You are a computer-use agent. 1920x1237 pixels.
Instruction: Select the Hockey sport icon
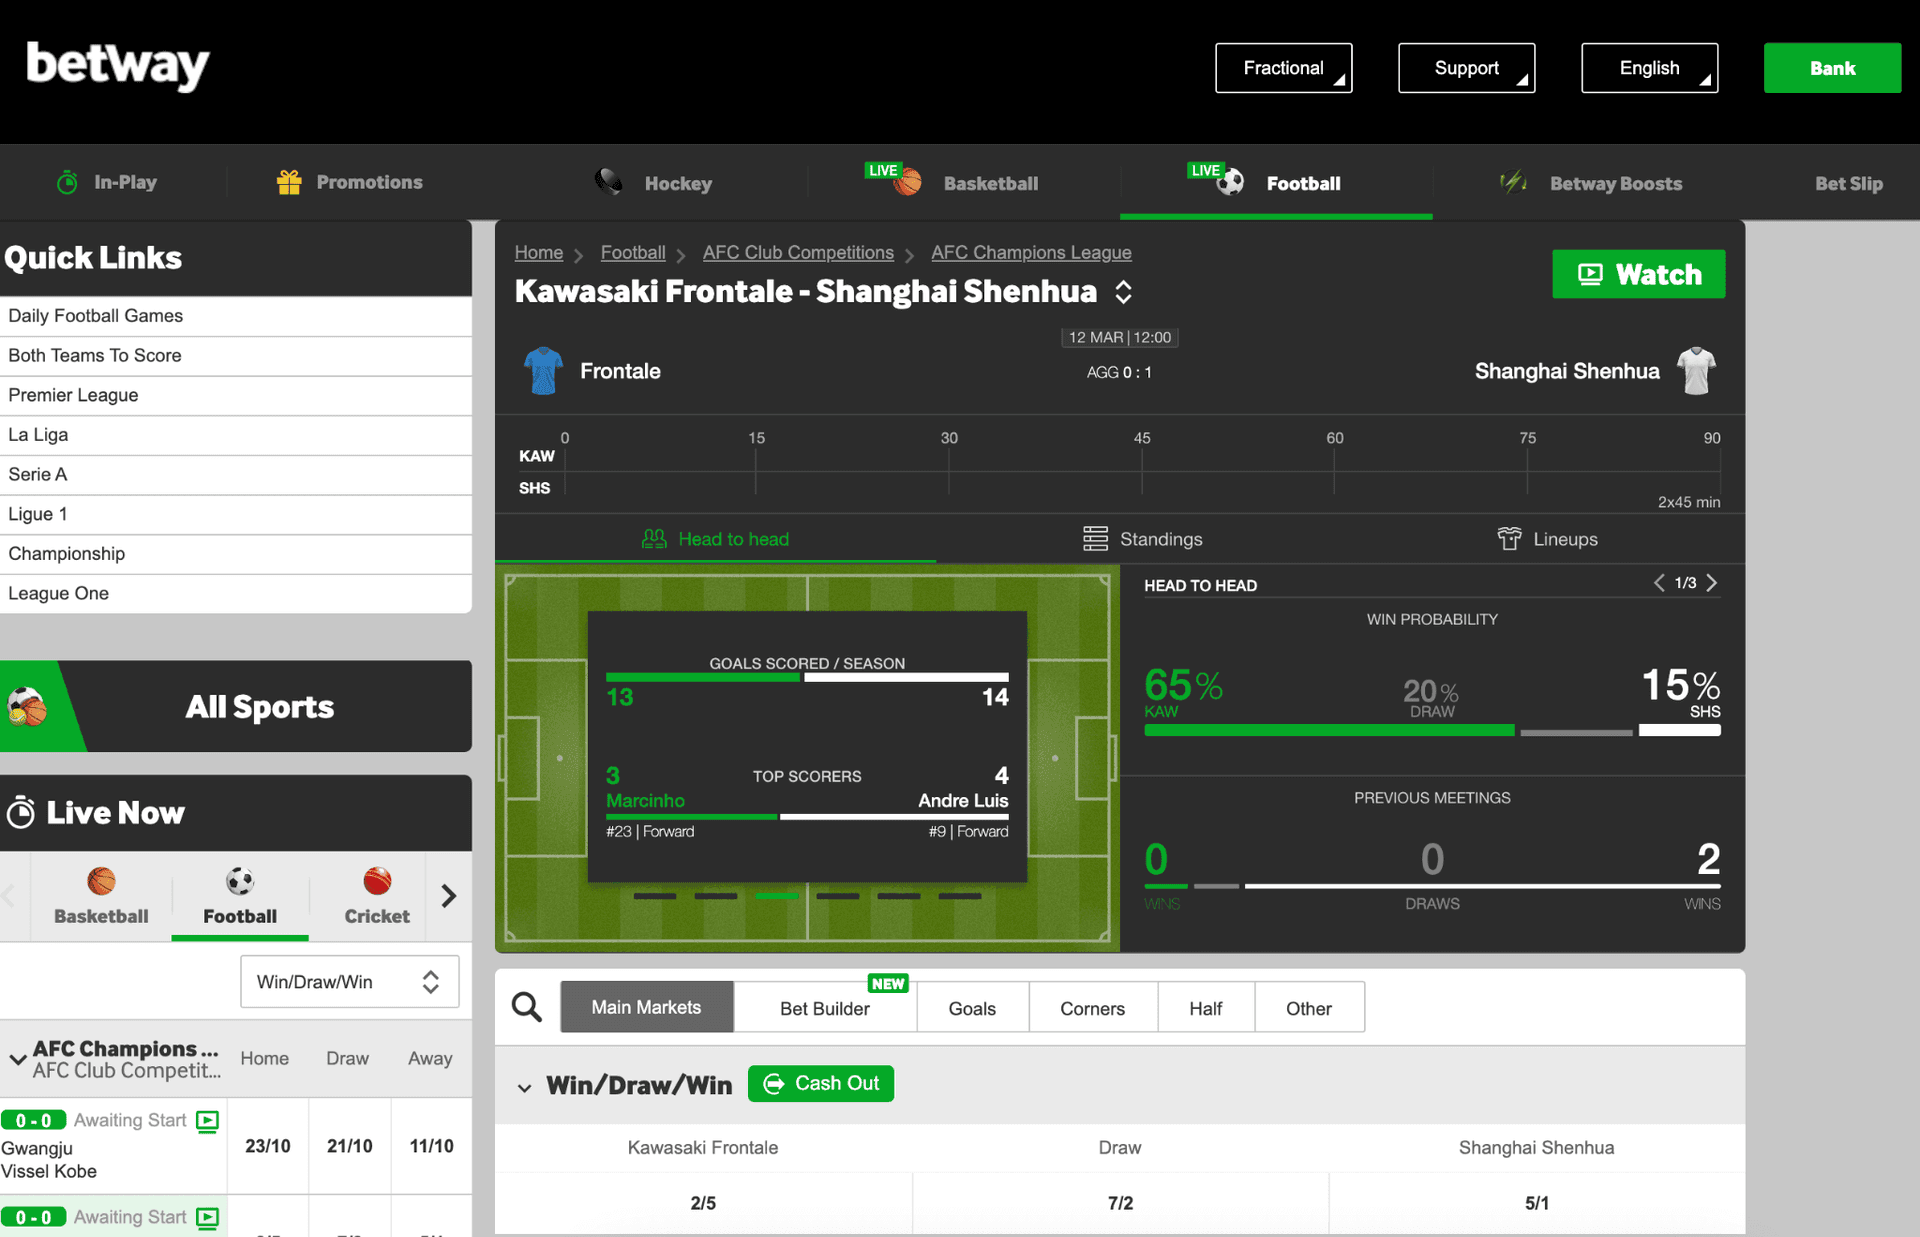click(608, 182)
